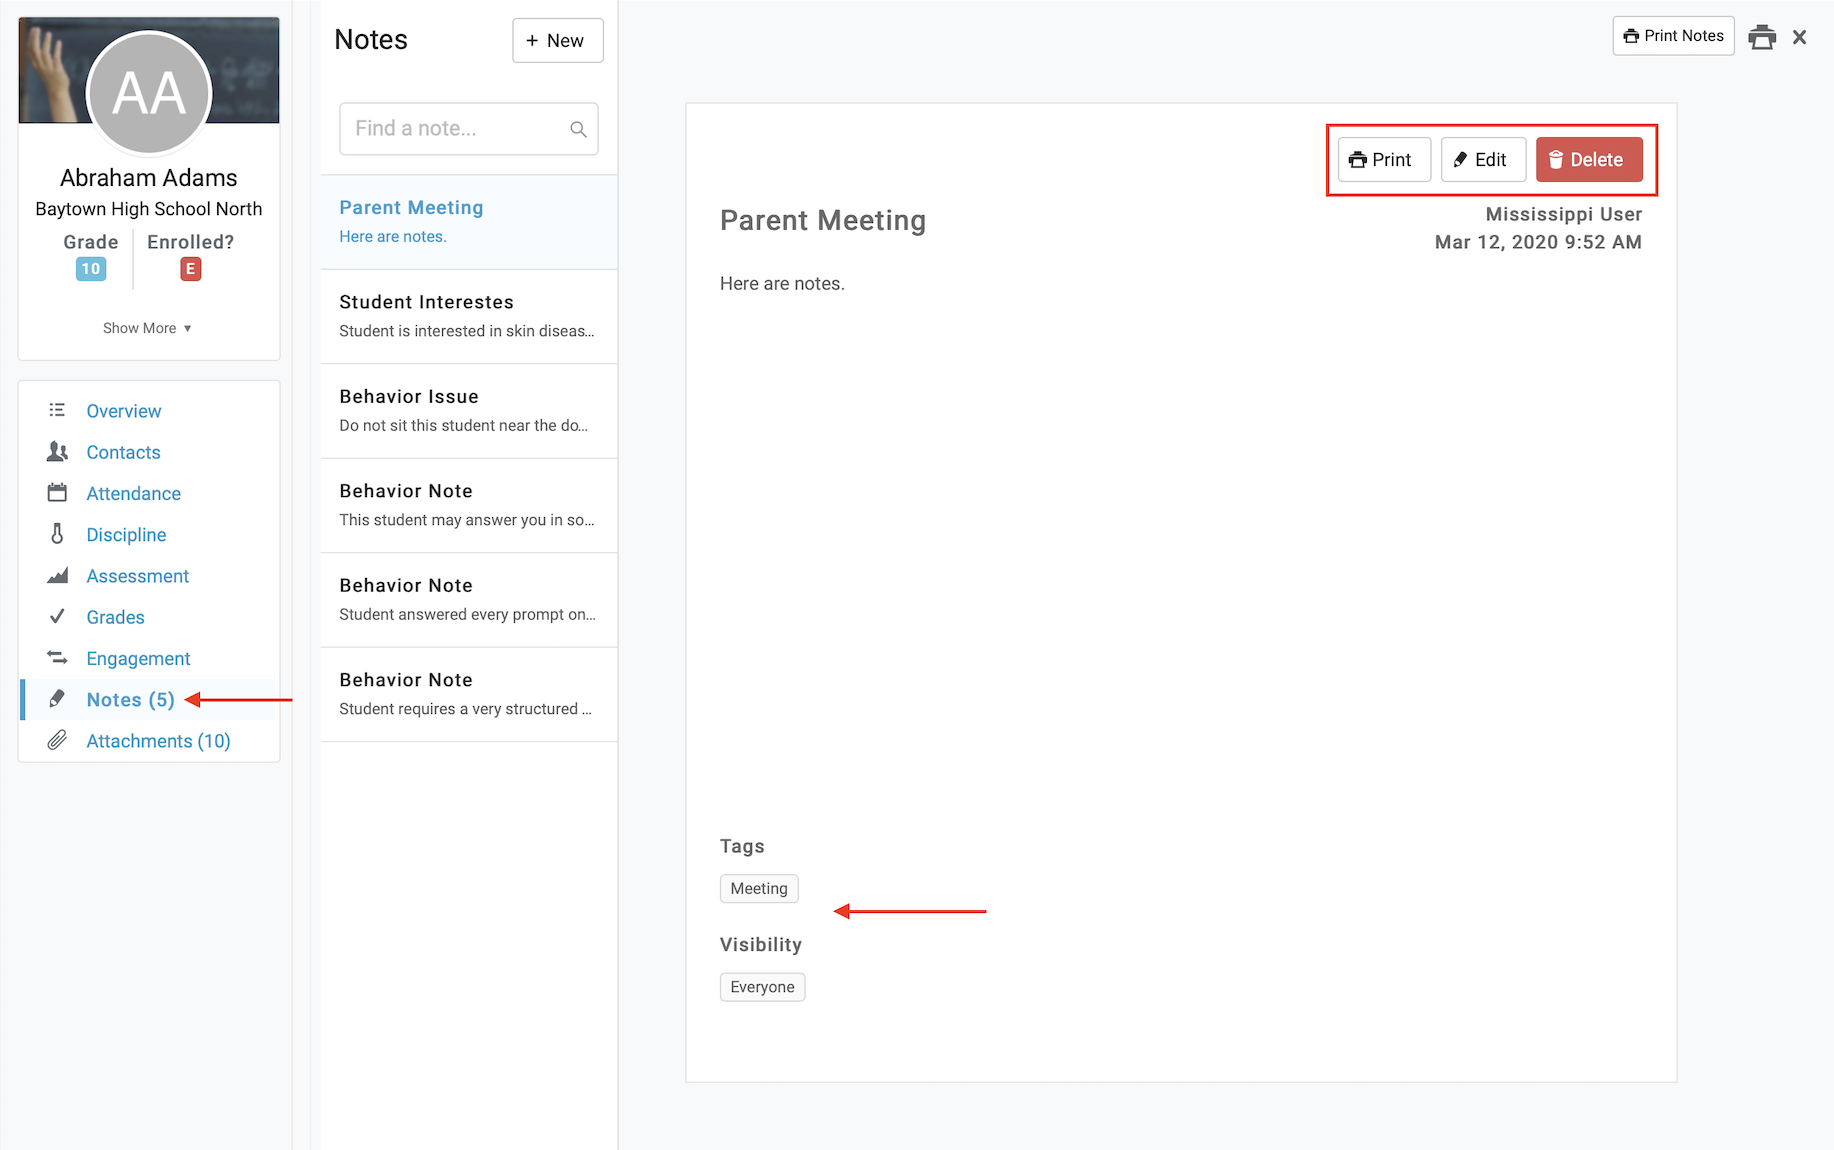The width and height of the screenshot is (1834, 1150).
Task: Go to the Overview section
Action: [124, 411]
